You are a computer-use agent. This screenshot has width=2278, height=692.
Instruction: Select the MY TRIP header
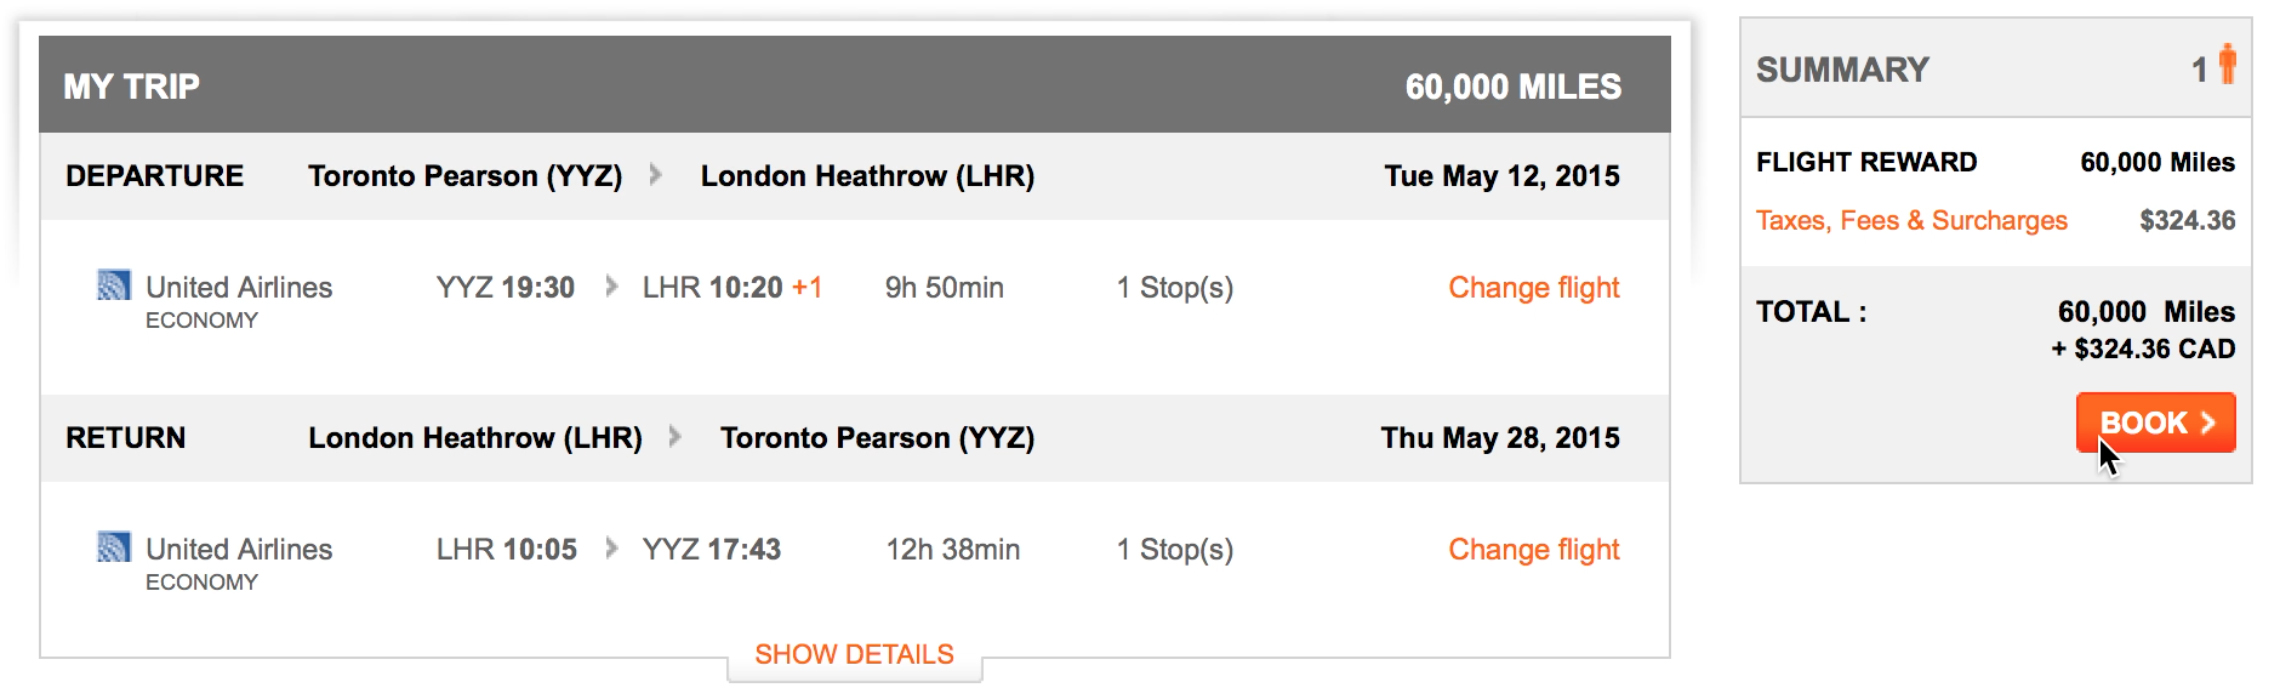132,87
